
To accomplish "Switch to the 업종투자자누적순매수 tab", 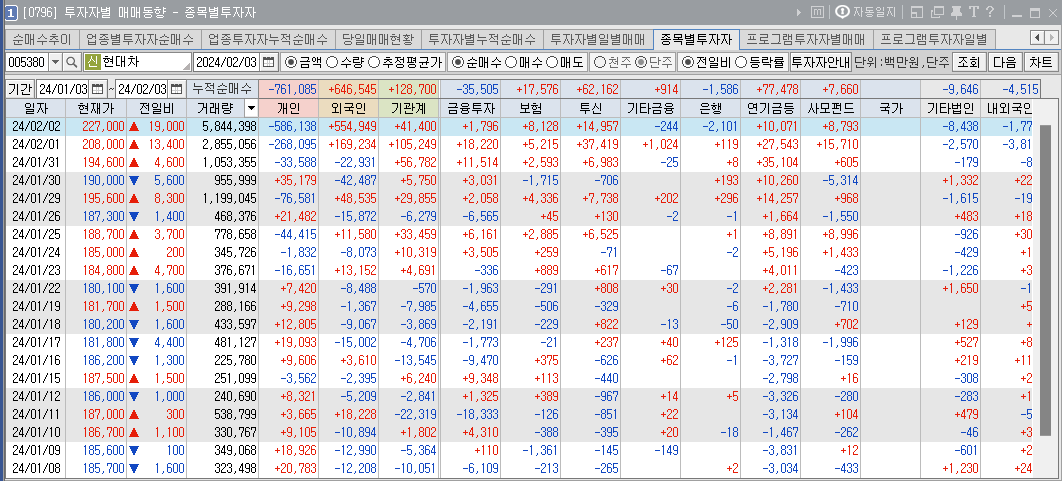I will click(268, 39).
